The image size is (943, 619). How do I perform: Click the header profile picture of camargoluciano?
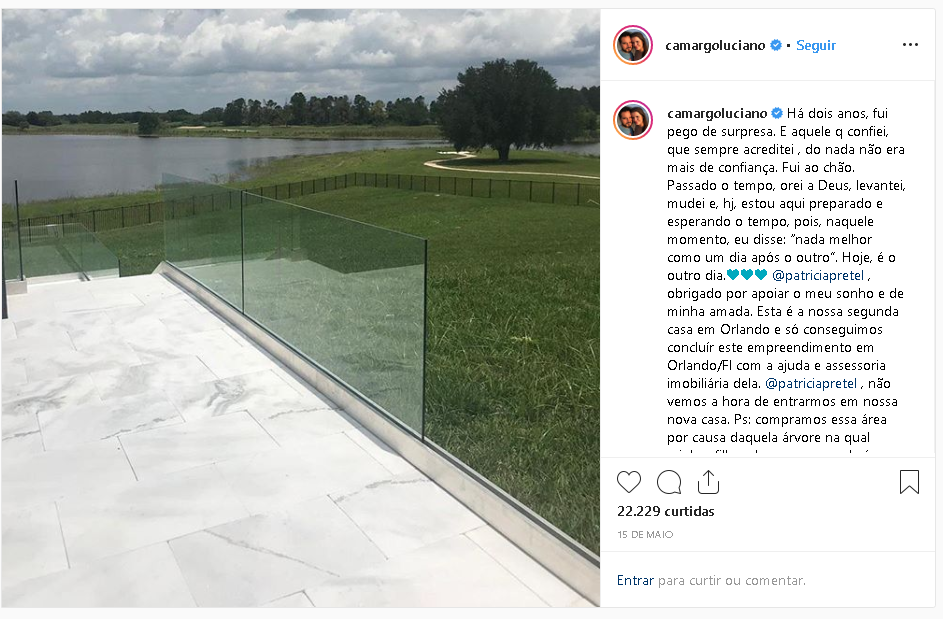click(x=633, y=45)
